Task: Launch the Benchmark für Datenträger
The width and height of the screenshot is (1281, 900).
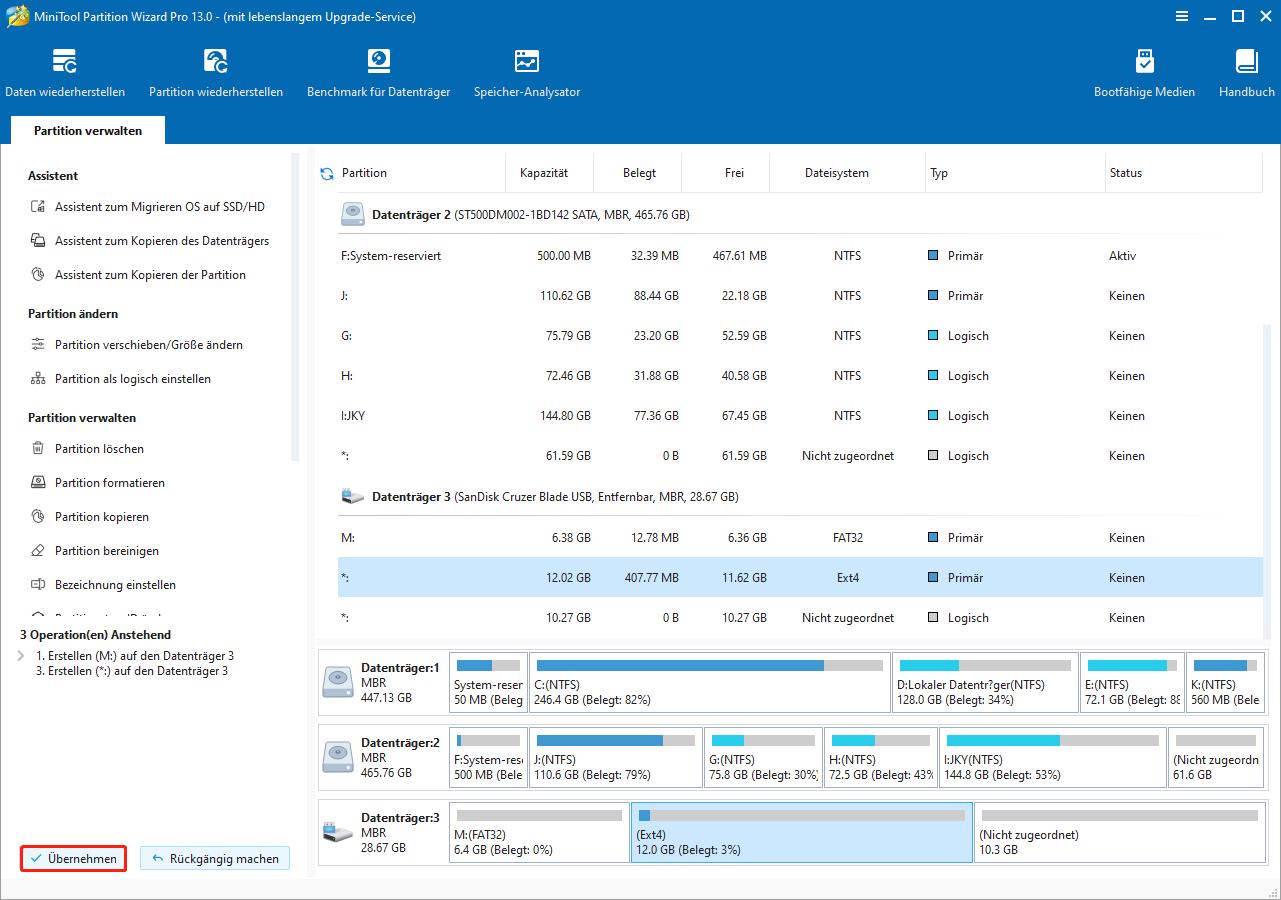Action: pyautogui.click(x=378, y=70)
